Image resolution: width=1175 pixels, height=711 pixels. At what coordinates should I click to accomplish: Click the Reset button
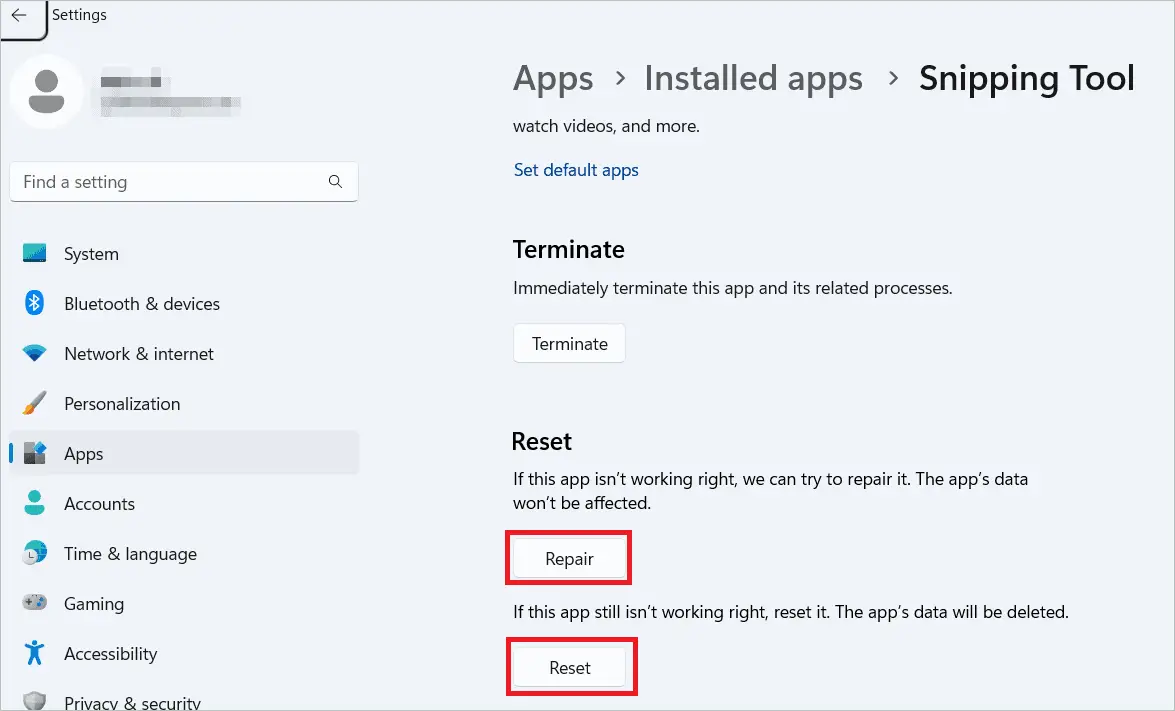(570, 668)
